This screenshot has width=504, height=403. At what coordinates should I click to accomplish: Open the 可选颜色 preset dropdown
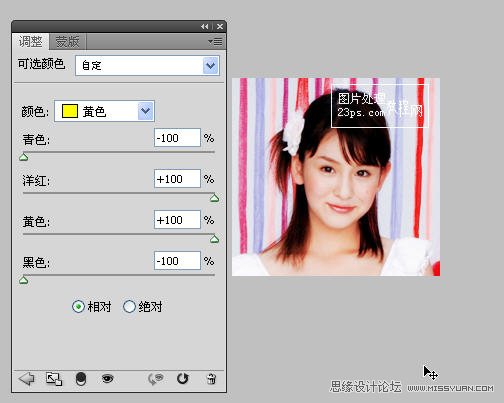pyautogui.click(x=147, y=65)
